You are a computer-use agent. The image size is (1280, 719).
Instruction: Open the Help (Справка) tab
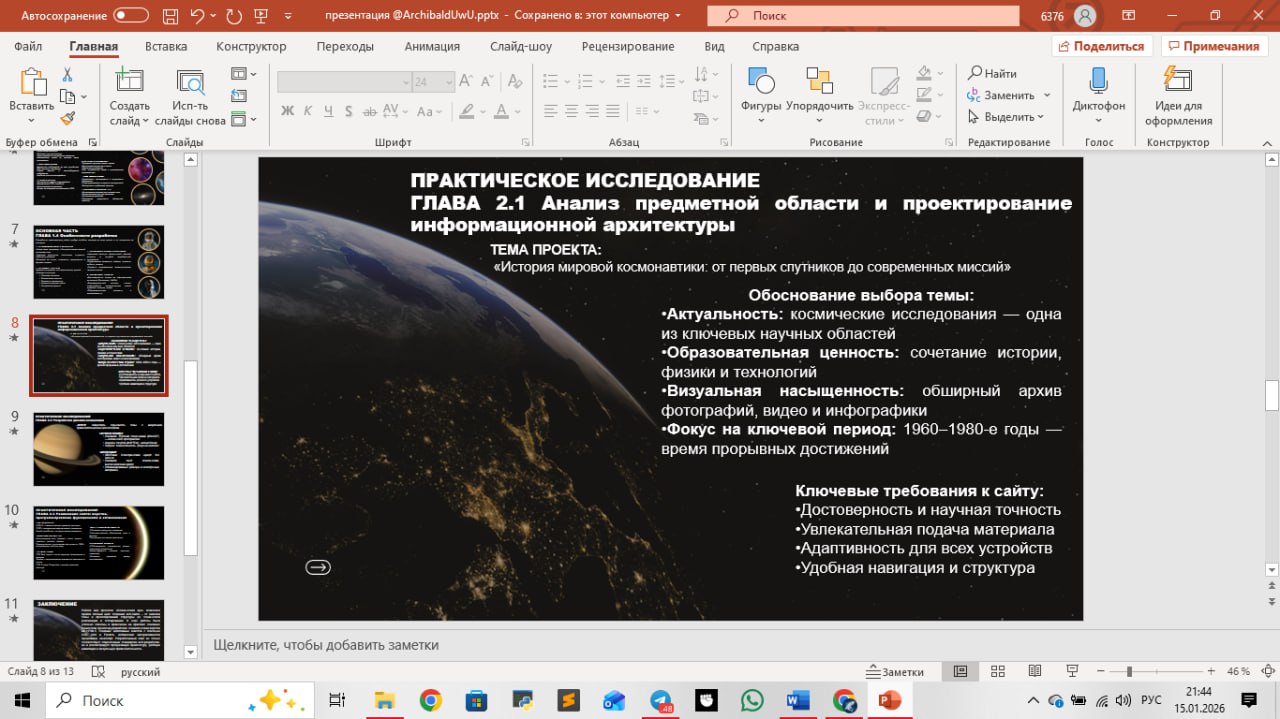click(x=775, y=46)
